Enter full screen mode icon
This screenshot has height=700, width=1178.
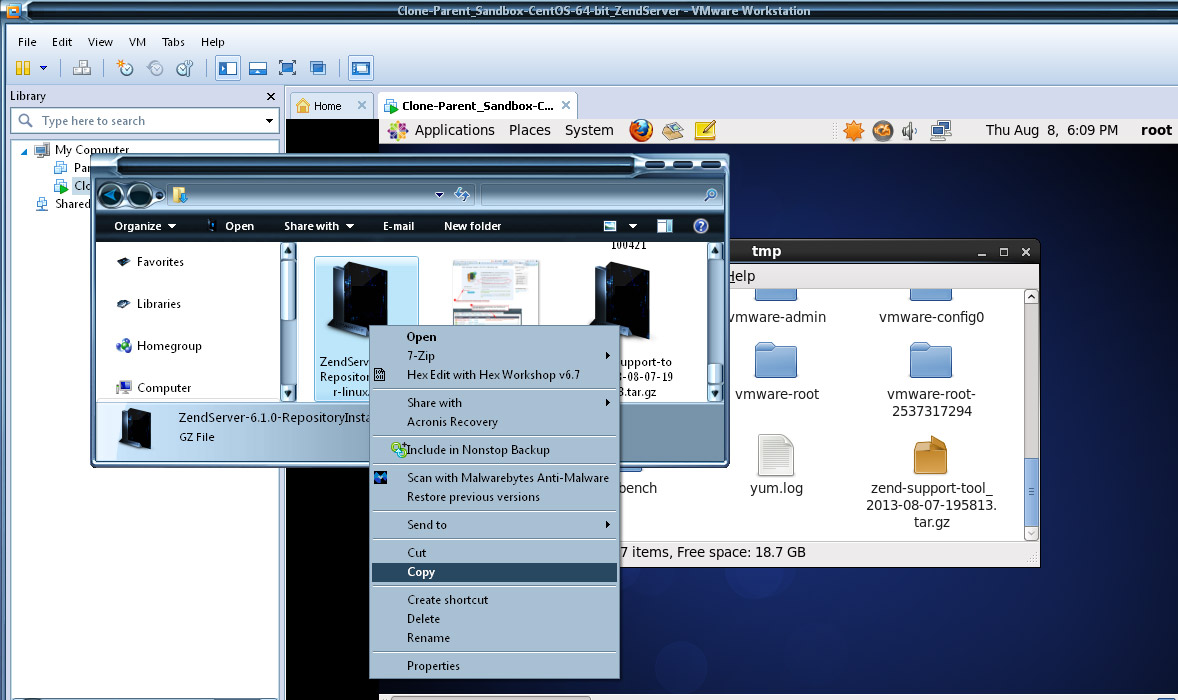tap(287, 68)
